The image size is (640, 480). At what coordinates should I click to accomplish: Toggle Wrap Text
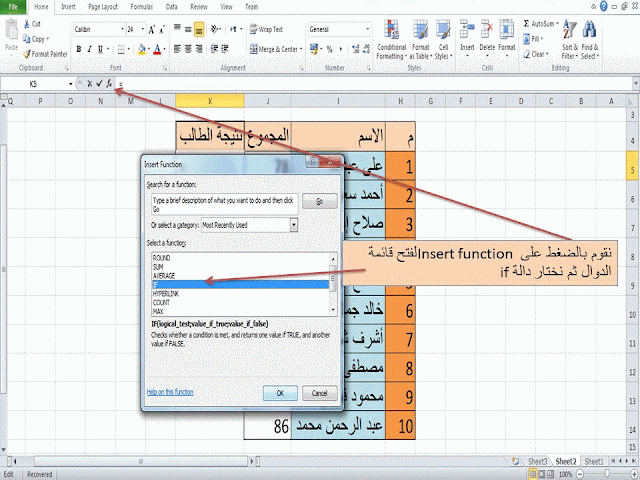[266, 29]
